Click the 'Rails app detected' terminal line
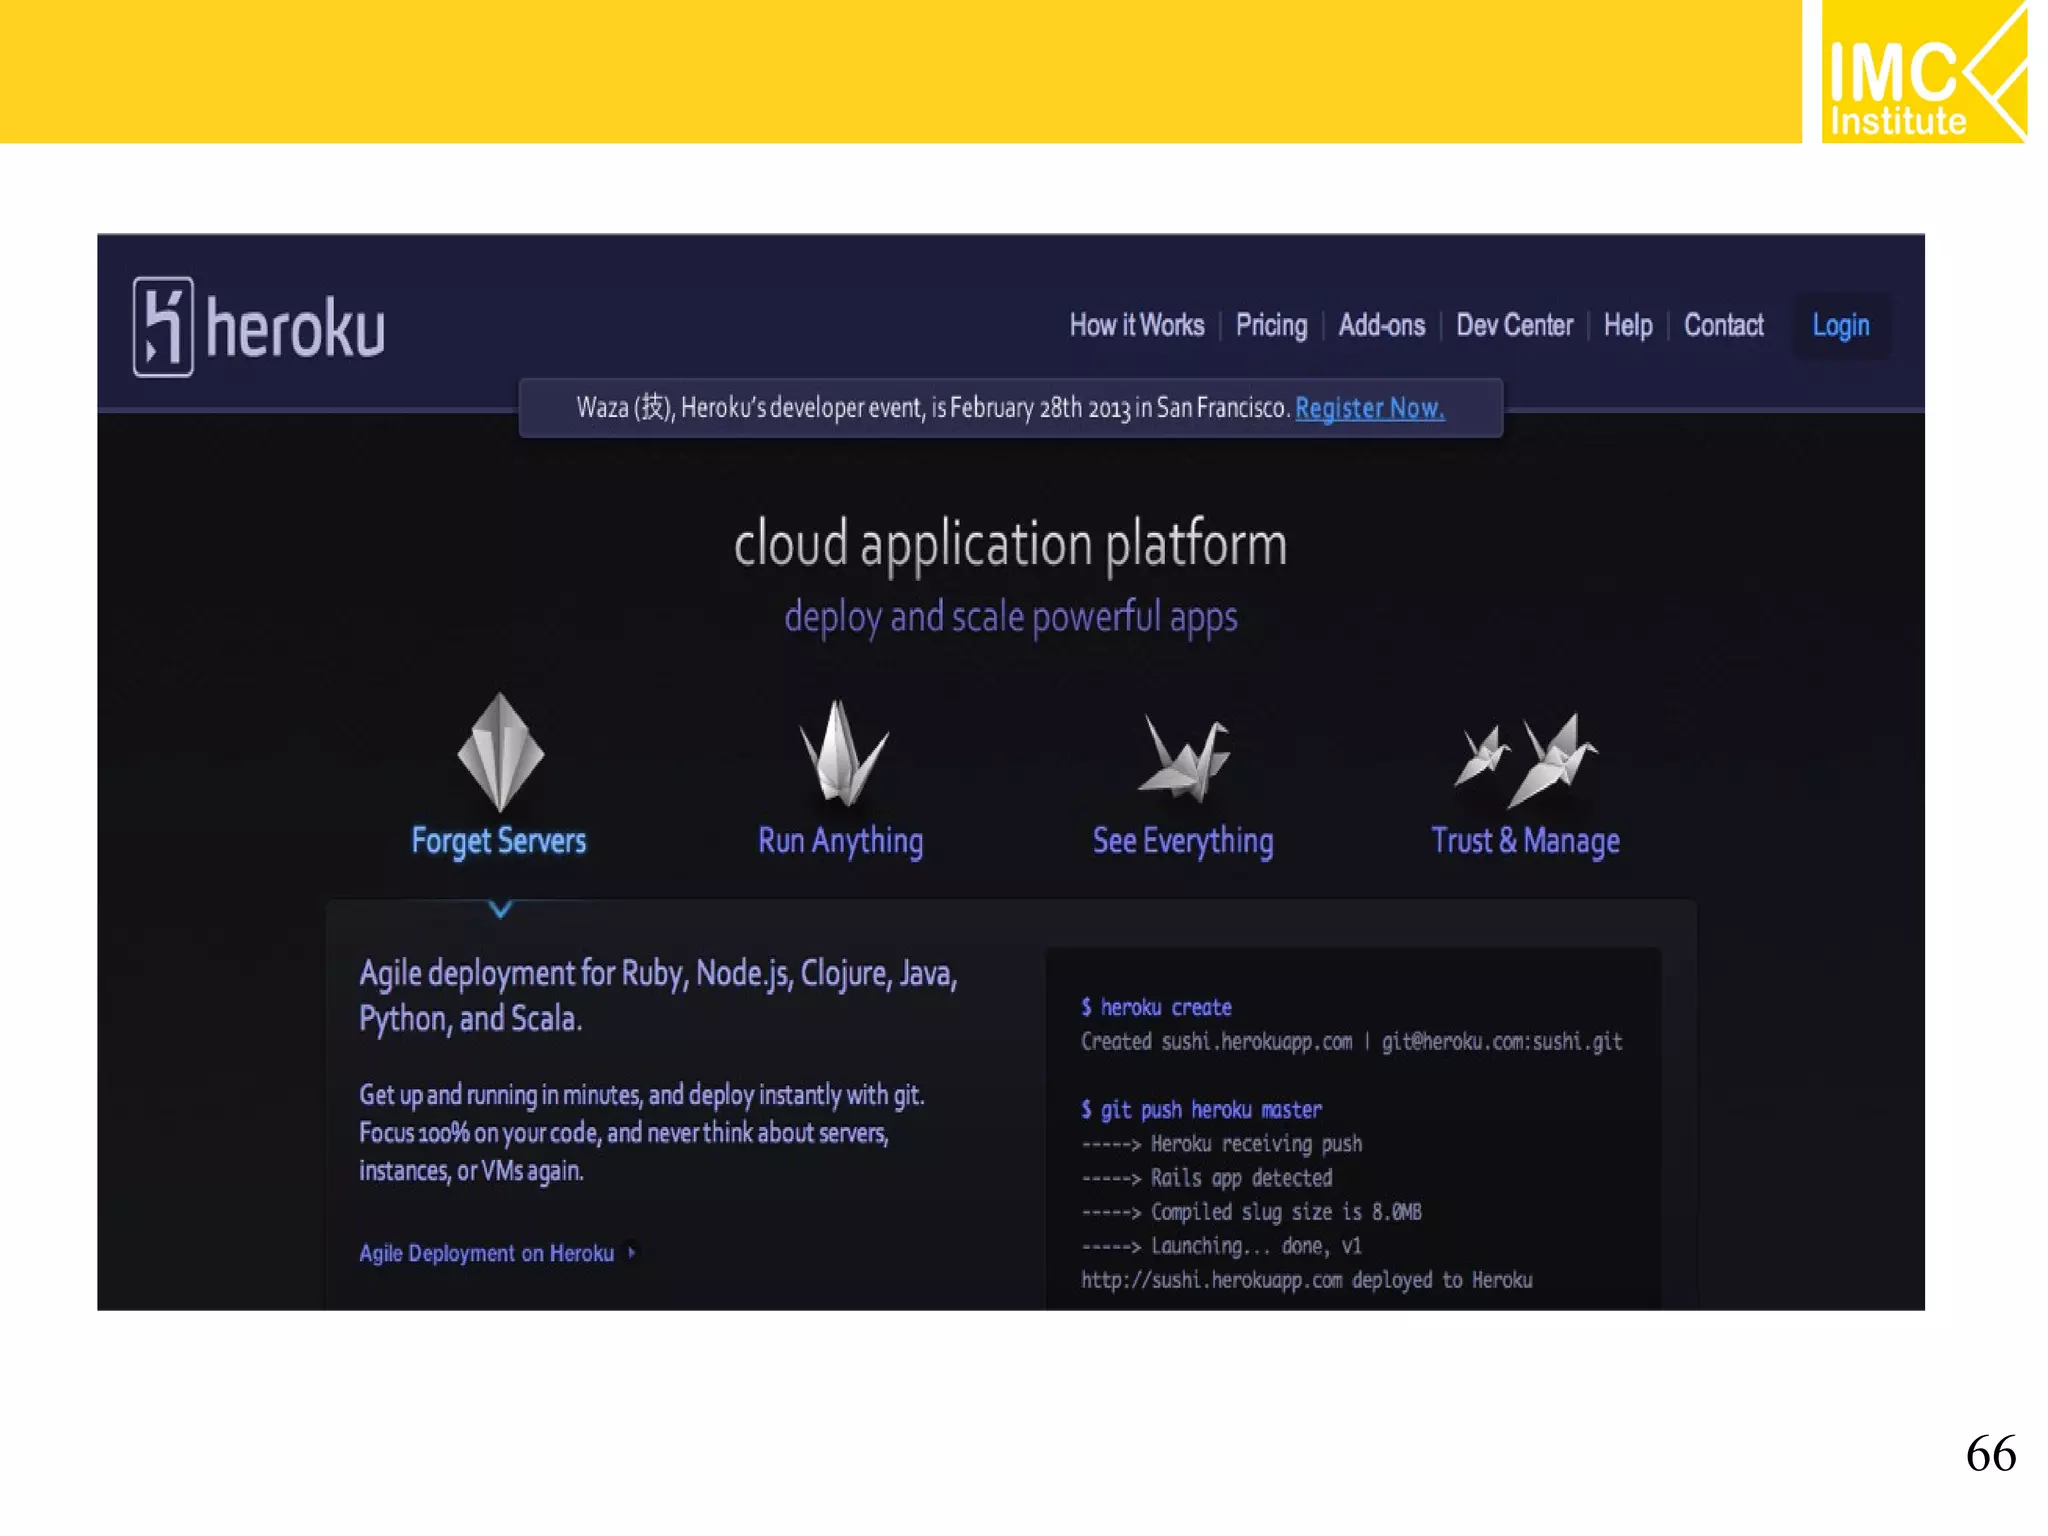The image size is (2048, 1536). pos(1206,1178)
